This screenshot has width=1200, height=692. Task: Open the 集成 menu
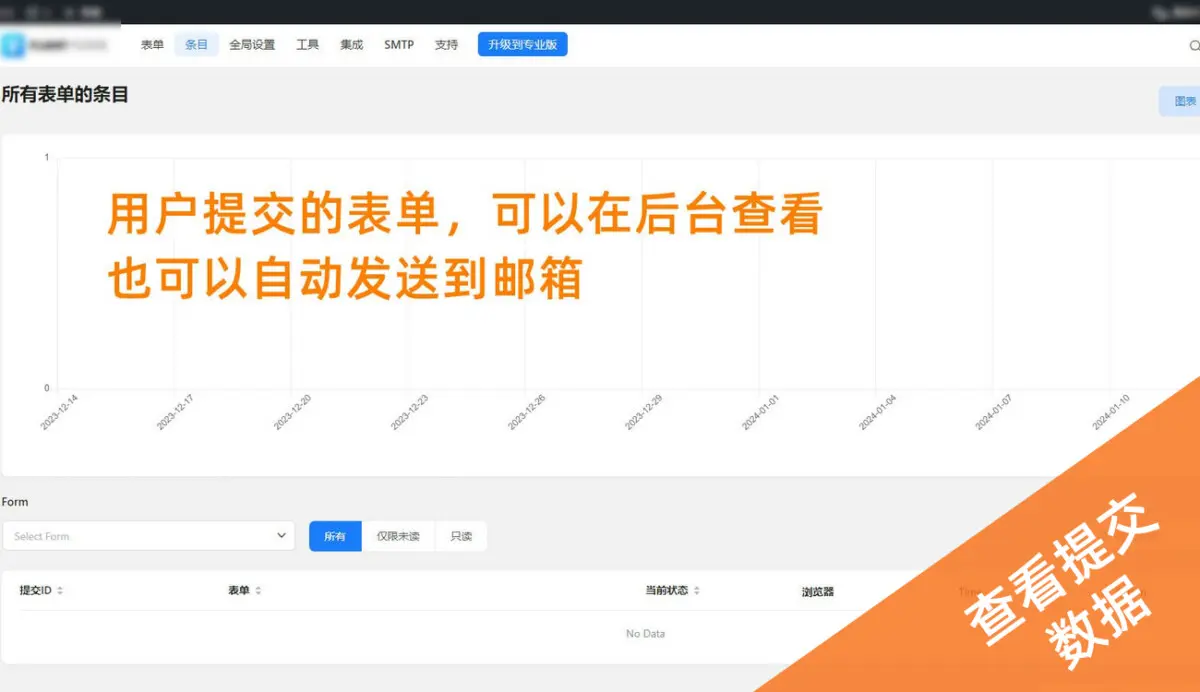click(351, 45)
